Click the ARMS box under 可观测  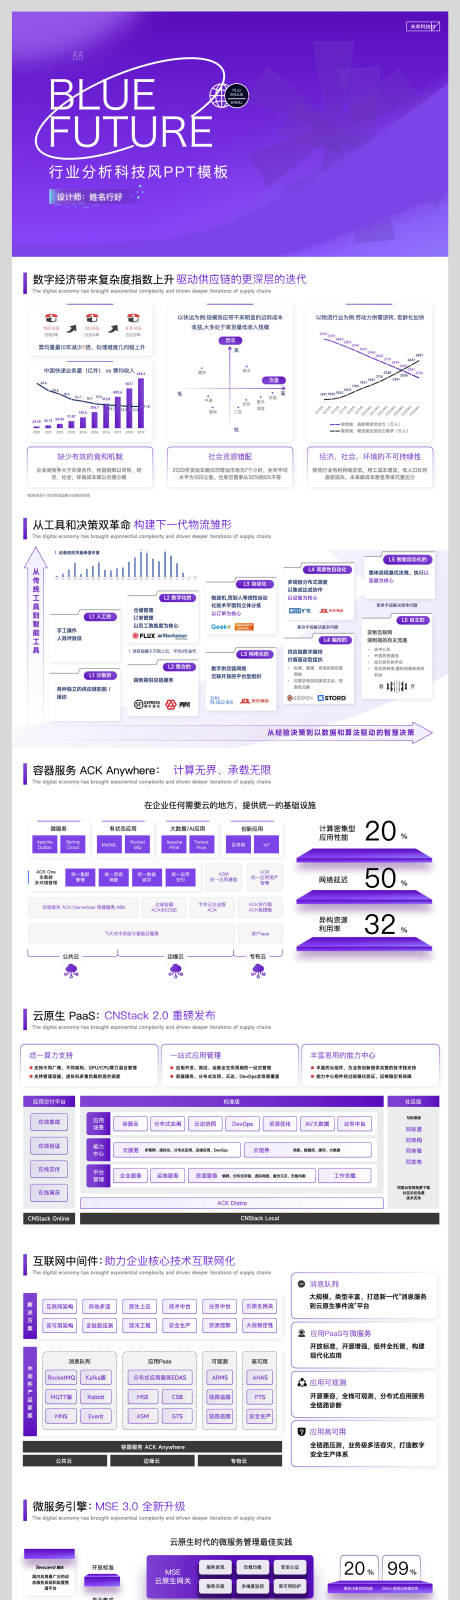pos(220,1378)
